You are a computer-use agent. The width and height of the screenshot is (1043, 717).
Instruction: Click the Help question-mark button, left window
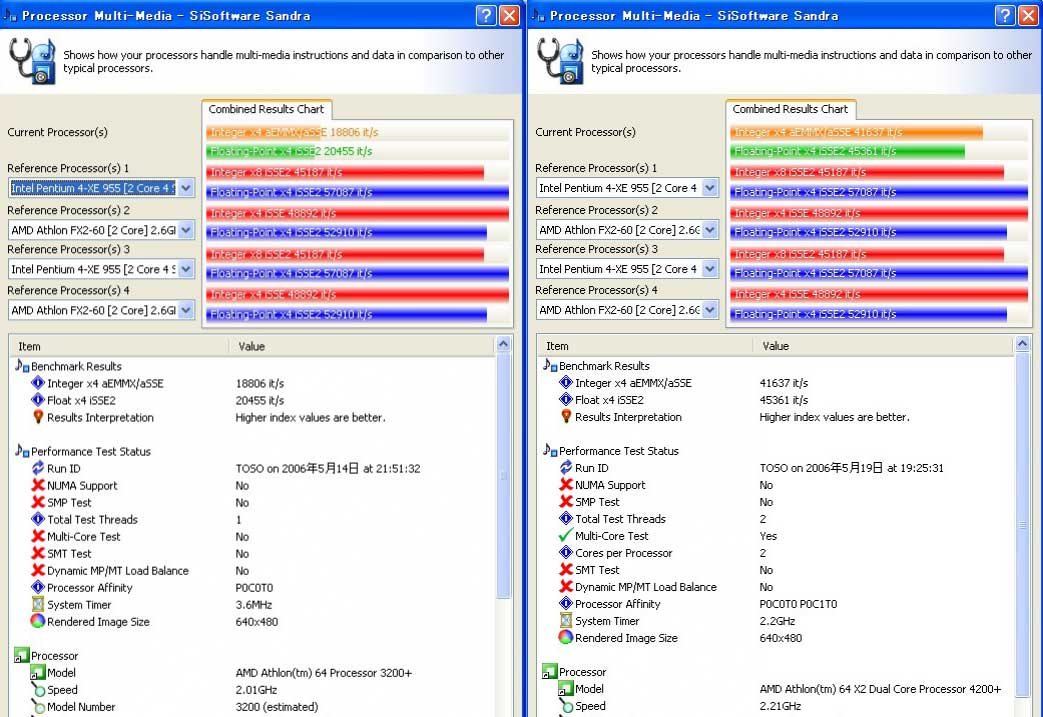(x=486, y=15)
